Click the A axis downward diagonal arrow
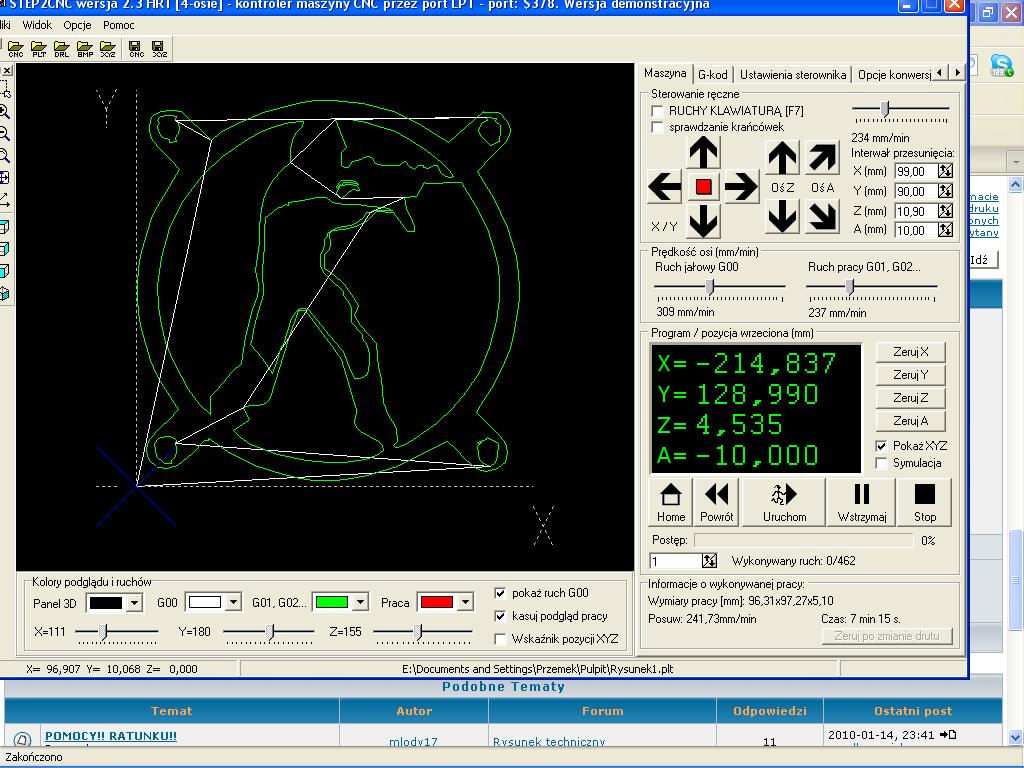 [x=822, y=216]
